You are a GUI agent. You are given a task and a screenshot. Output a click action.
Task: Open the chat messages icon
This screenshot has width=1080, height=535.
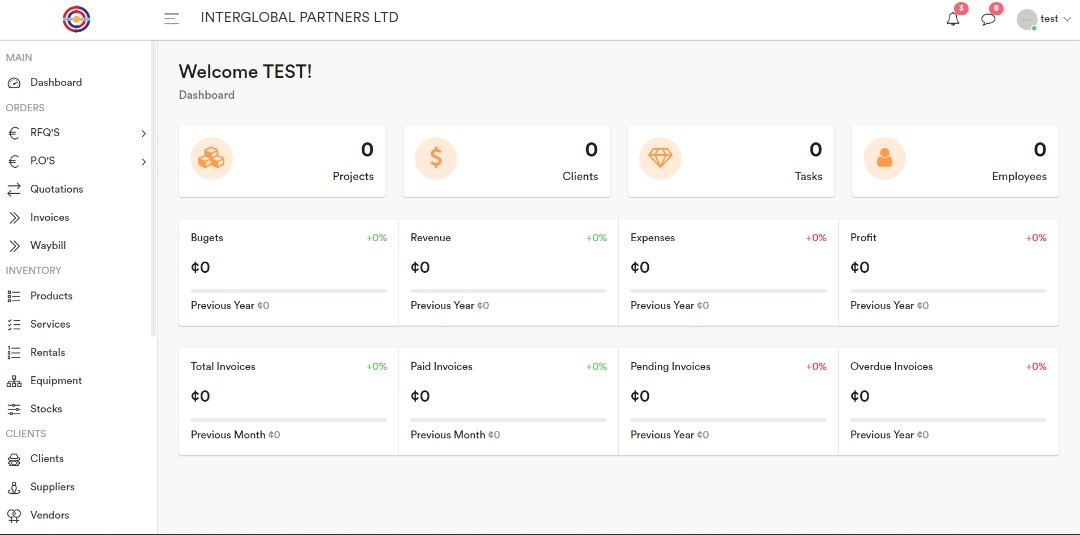(x=988, y=19)
